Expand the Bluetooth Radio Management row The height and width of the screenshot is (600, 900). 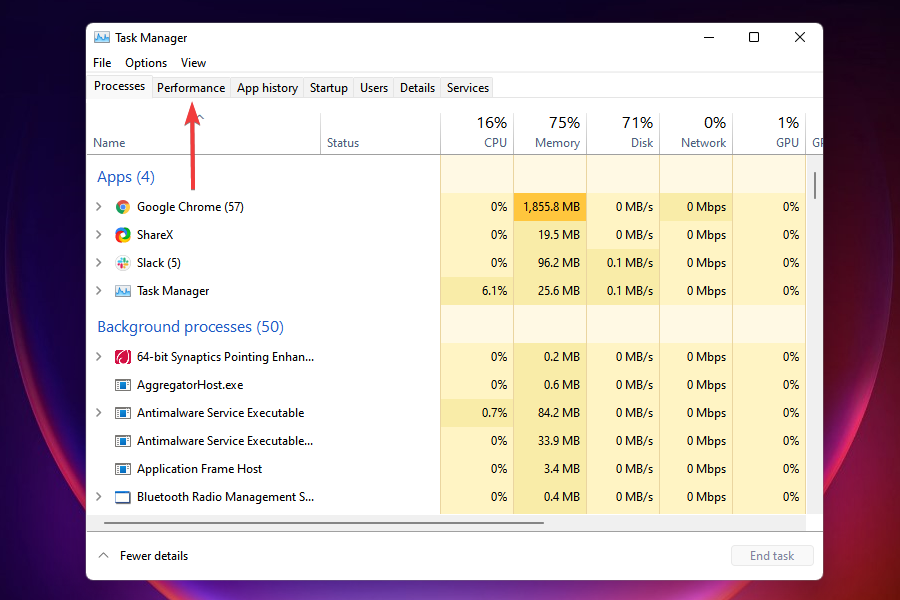[x=99, y=497]
